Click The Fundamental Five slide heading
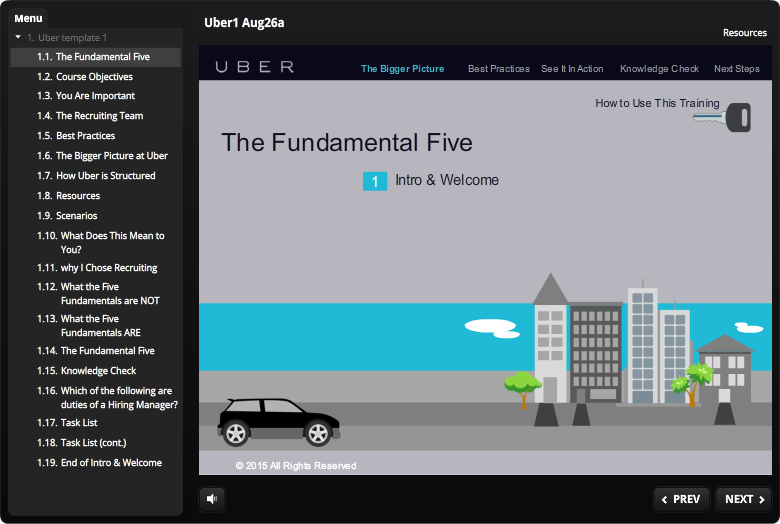This screenshot has height=524, width=780. (347, 142)
